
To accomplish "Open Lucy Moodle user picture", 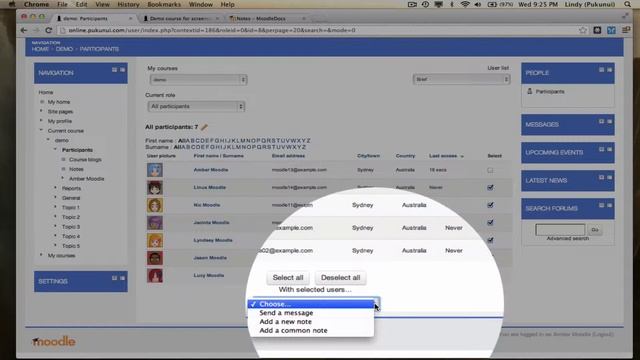I will pyautogui.click(x=155, y=275).
